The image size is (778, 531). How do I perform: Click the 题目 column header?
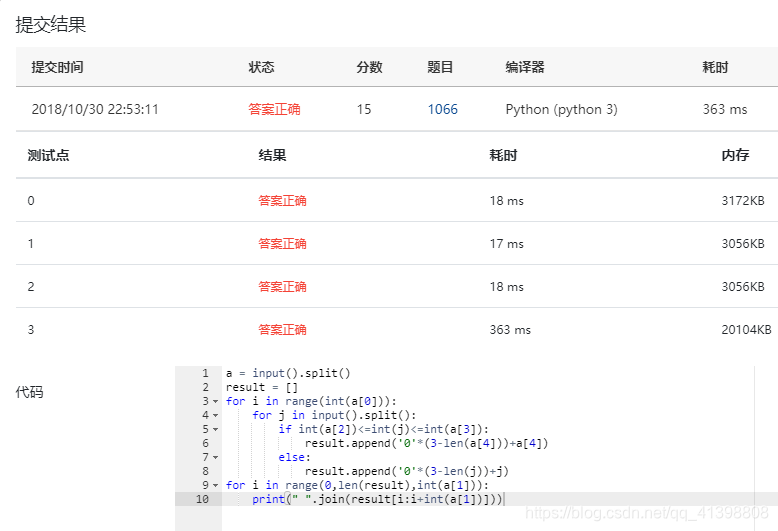pyautogui.click(x=440, y=67)
